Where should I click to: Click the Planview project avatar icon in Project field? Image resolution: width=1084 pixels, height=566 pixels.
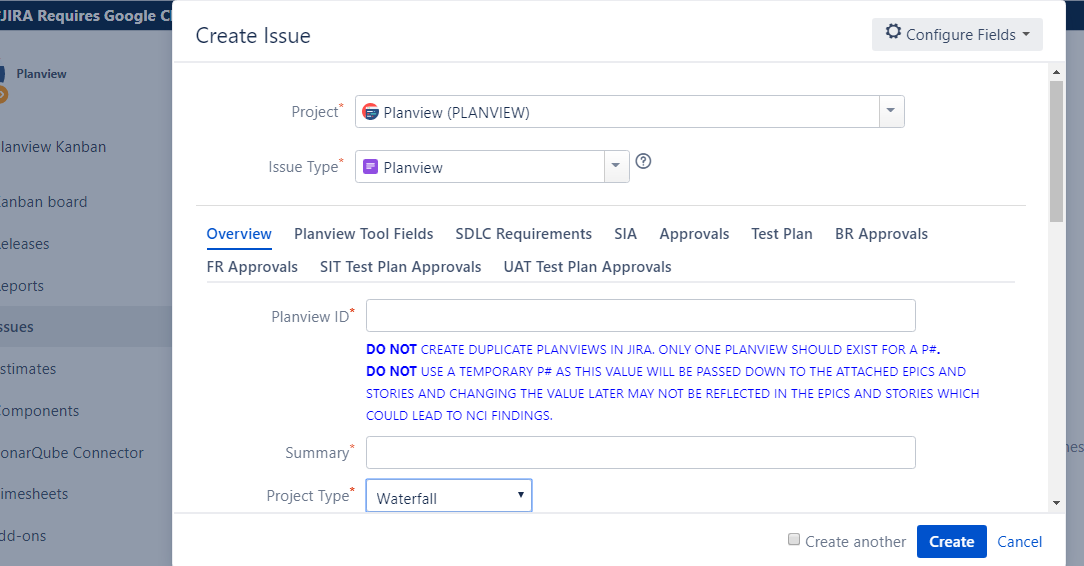point(371,111)
